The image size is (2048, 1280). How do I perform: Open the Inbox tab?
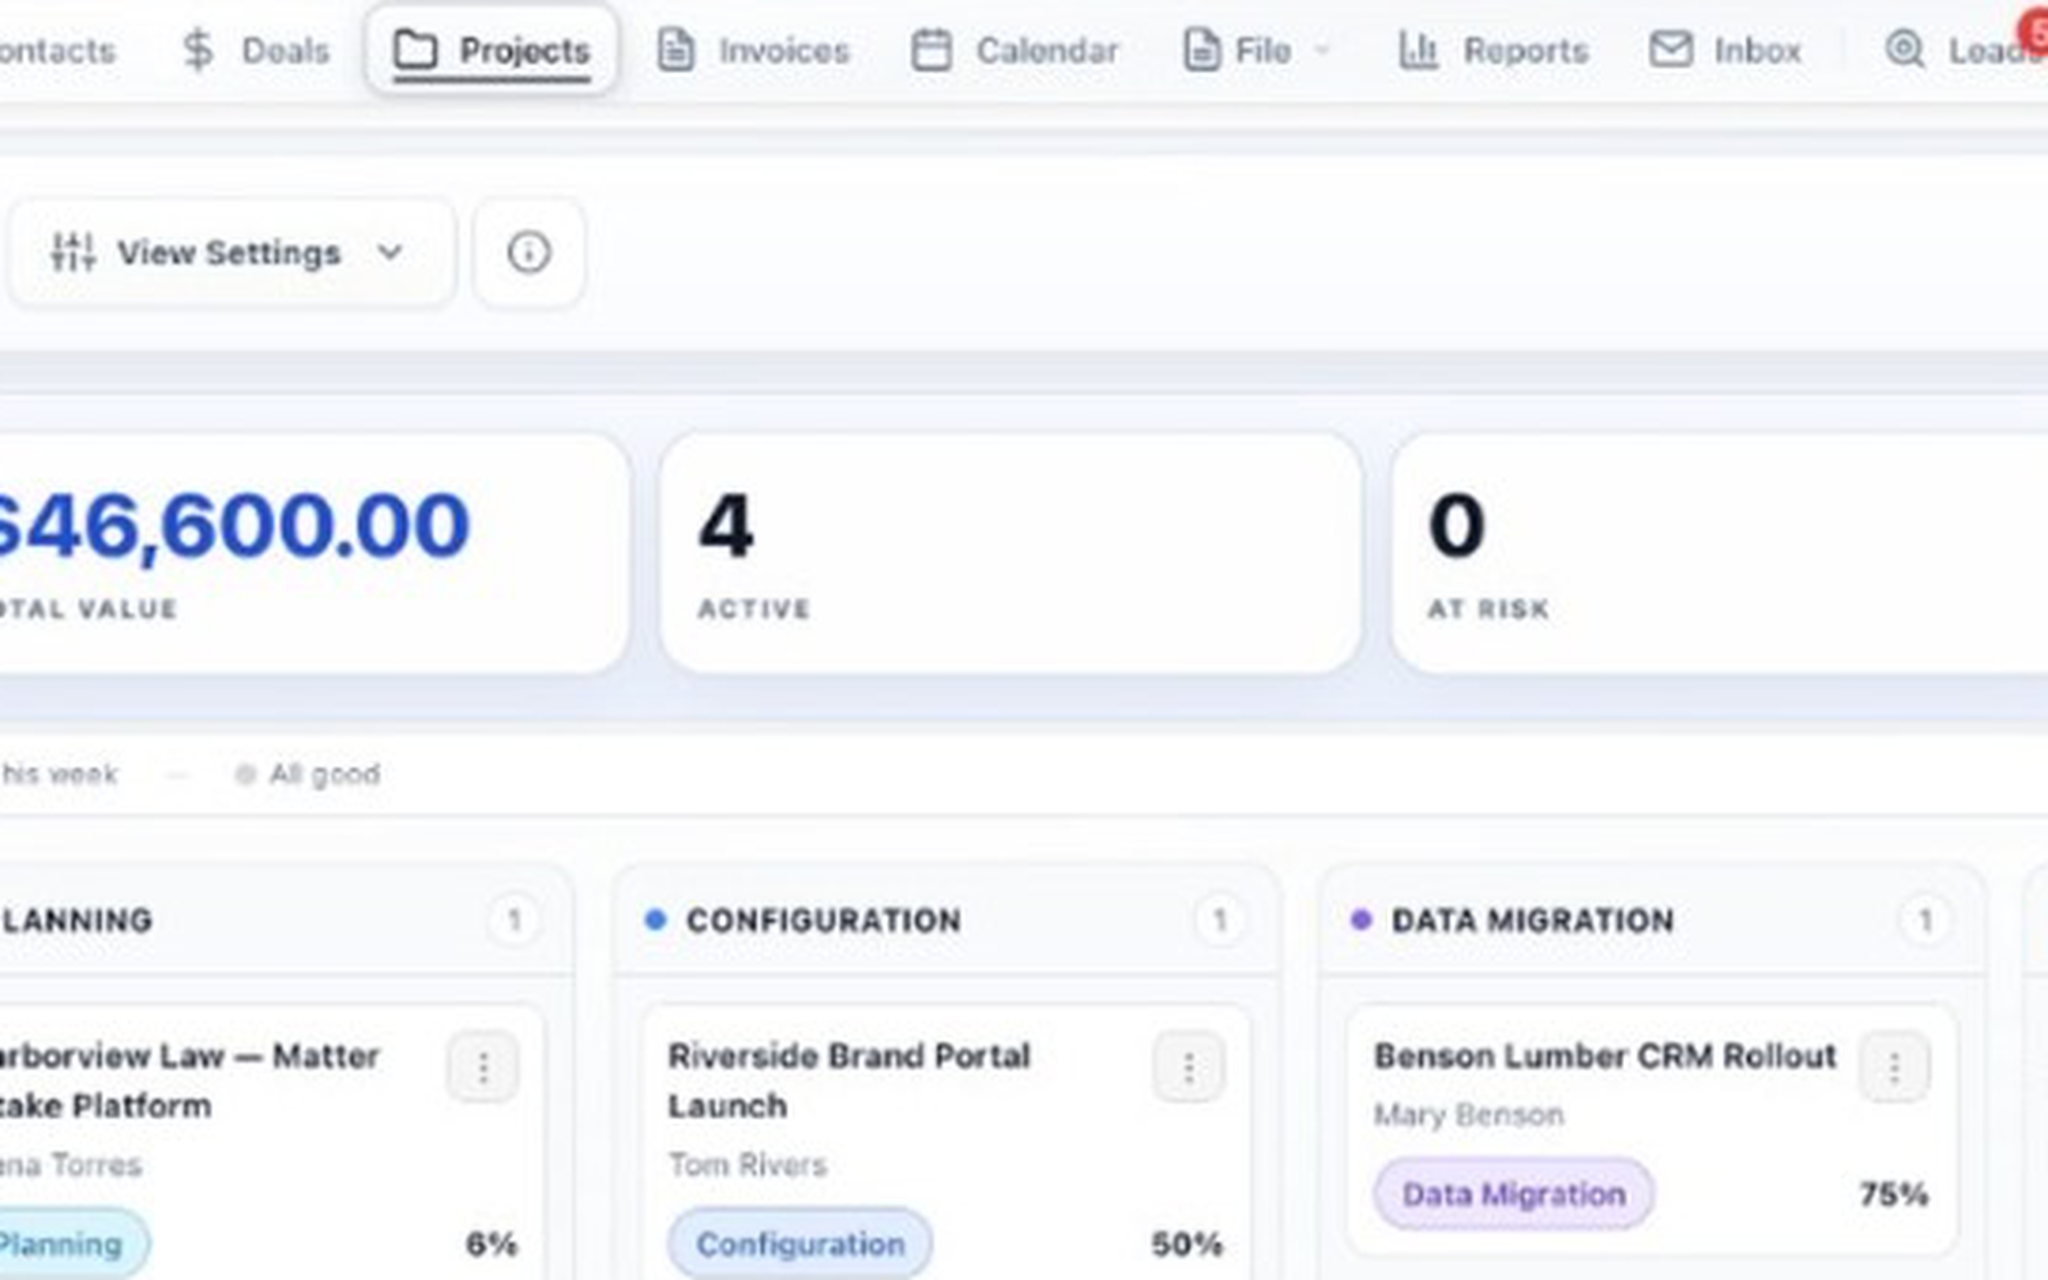[1725, 50]
